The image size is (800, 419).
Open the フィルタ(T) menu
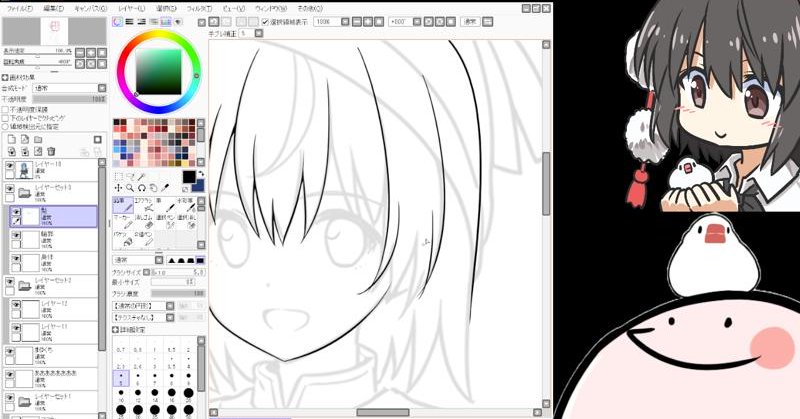[x=199, y=9]
